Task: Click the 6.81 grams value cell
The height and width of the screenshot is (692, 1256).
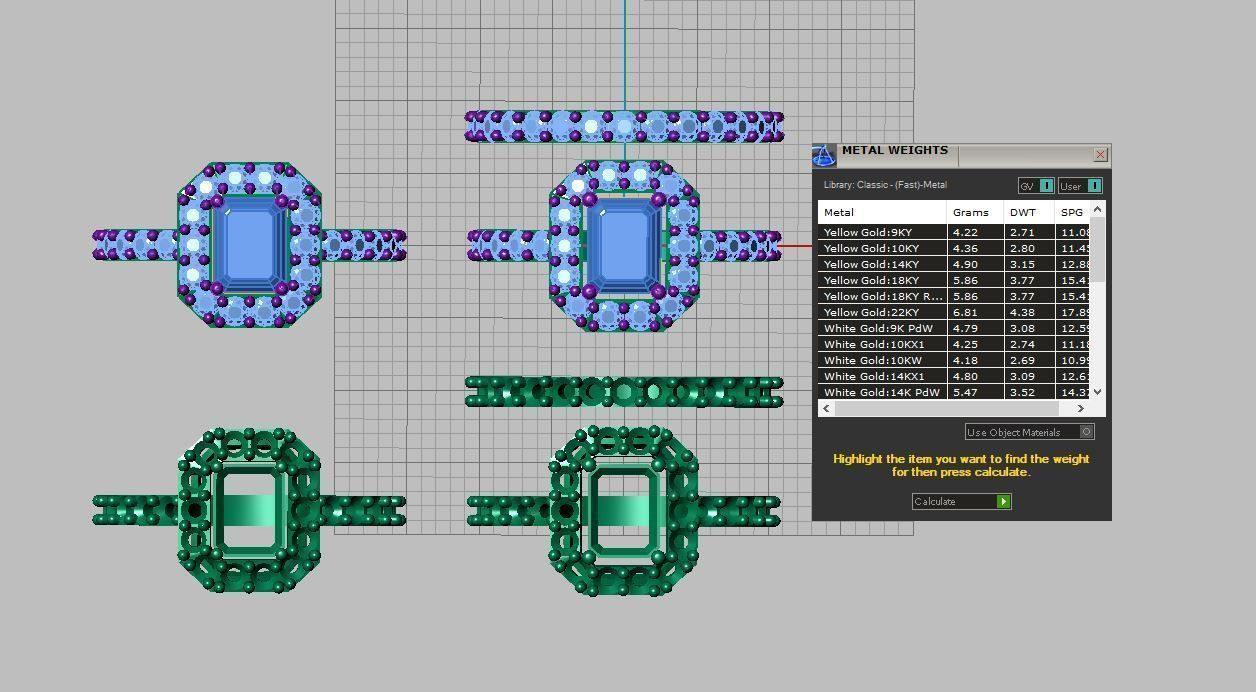Action: point(975,312)
